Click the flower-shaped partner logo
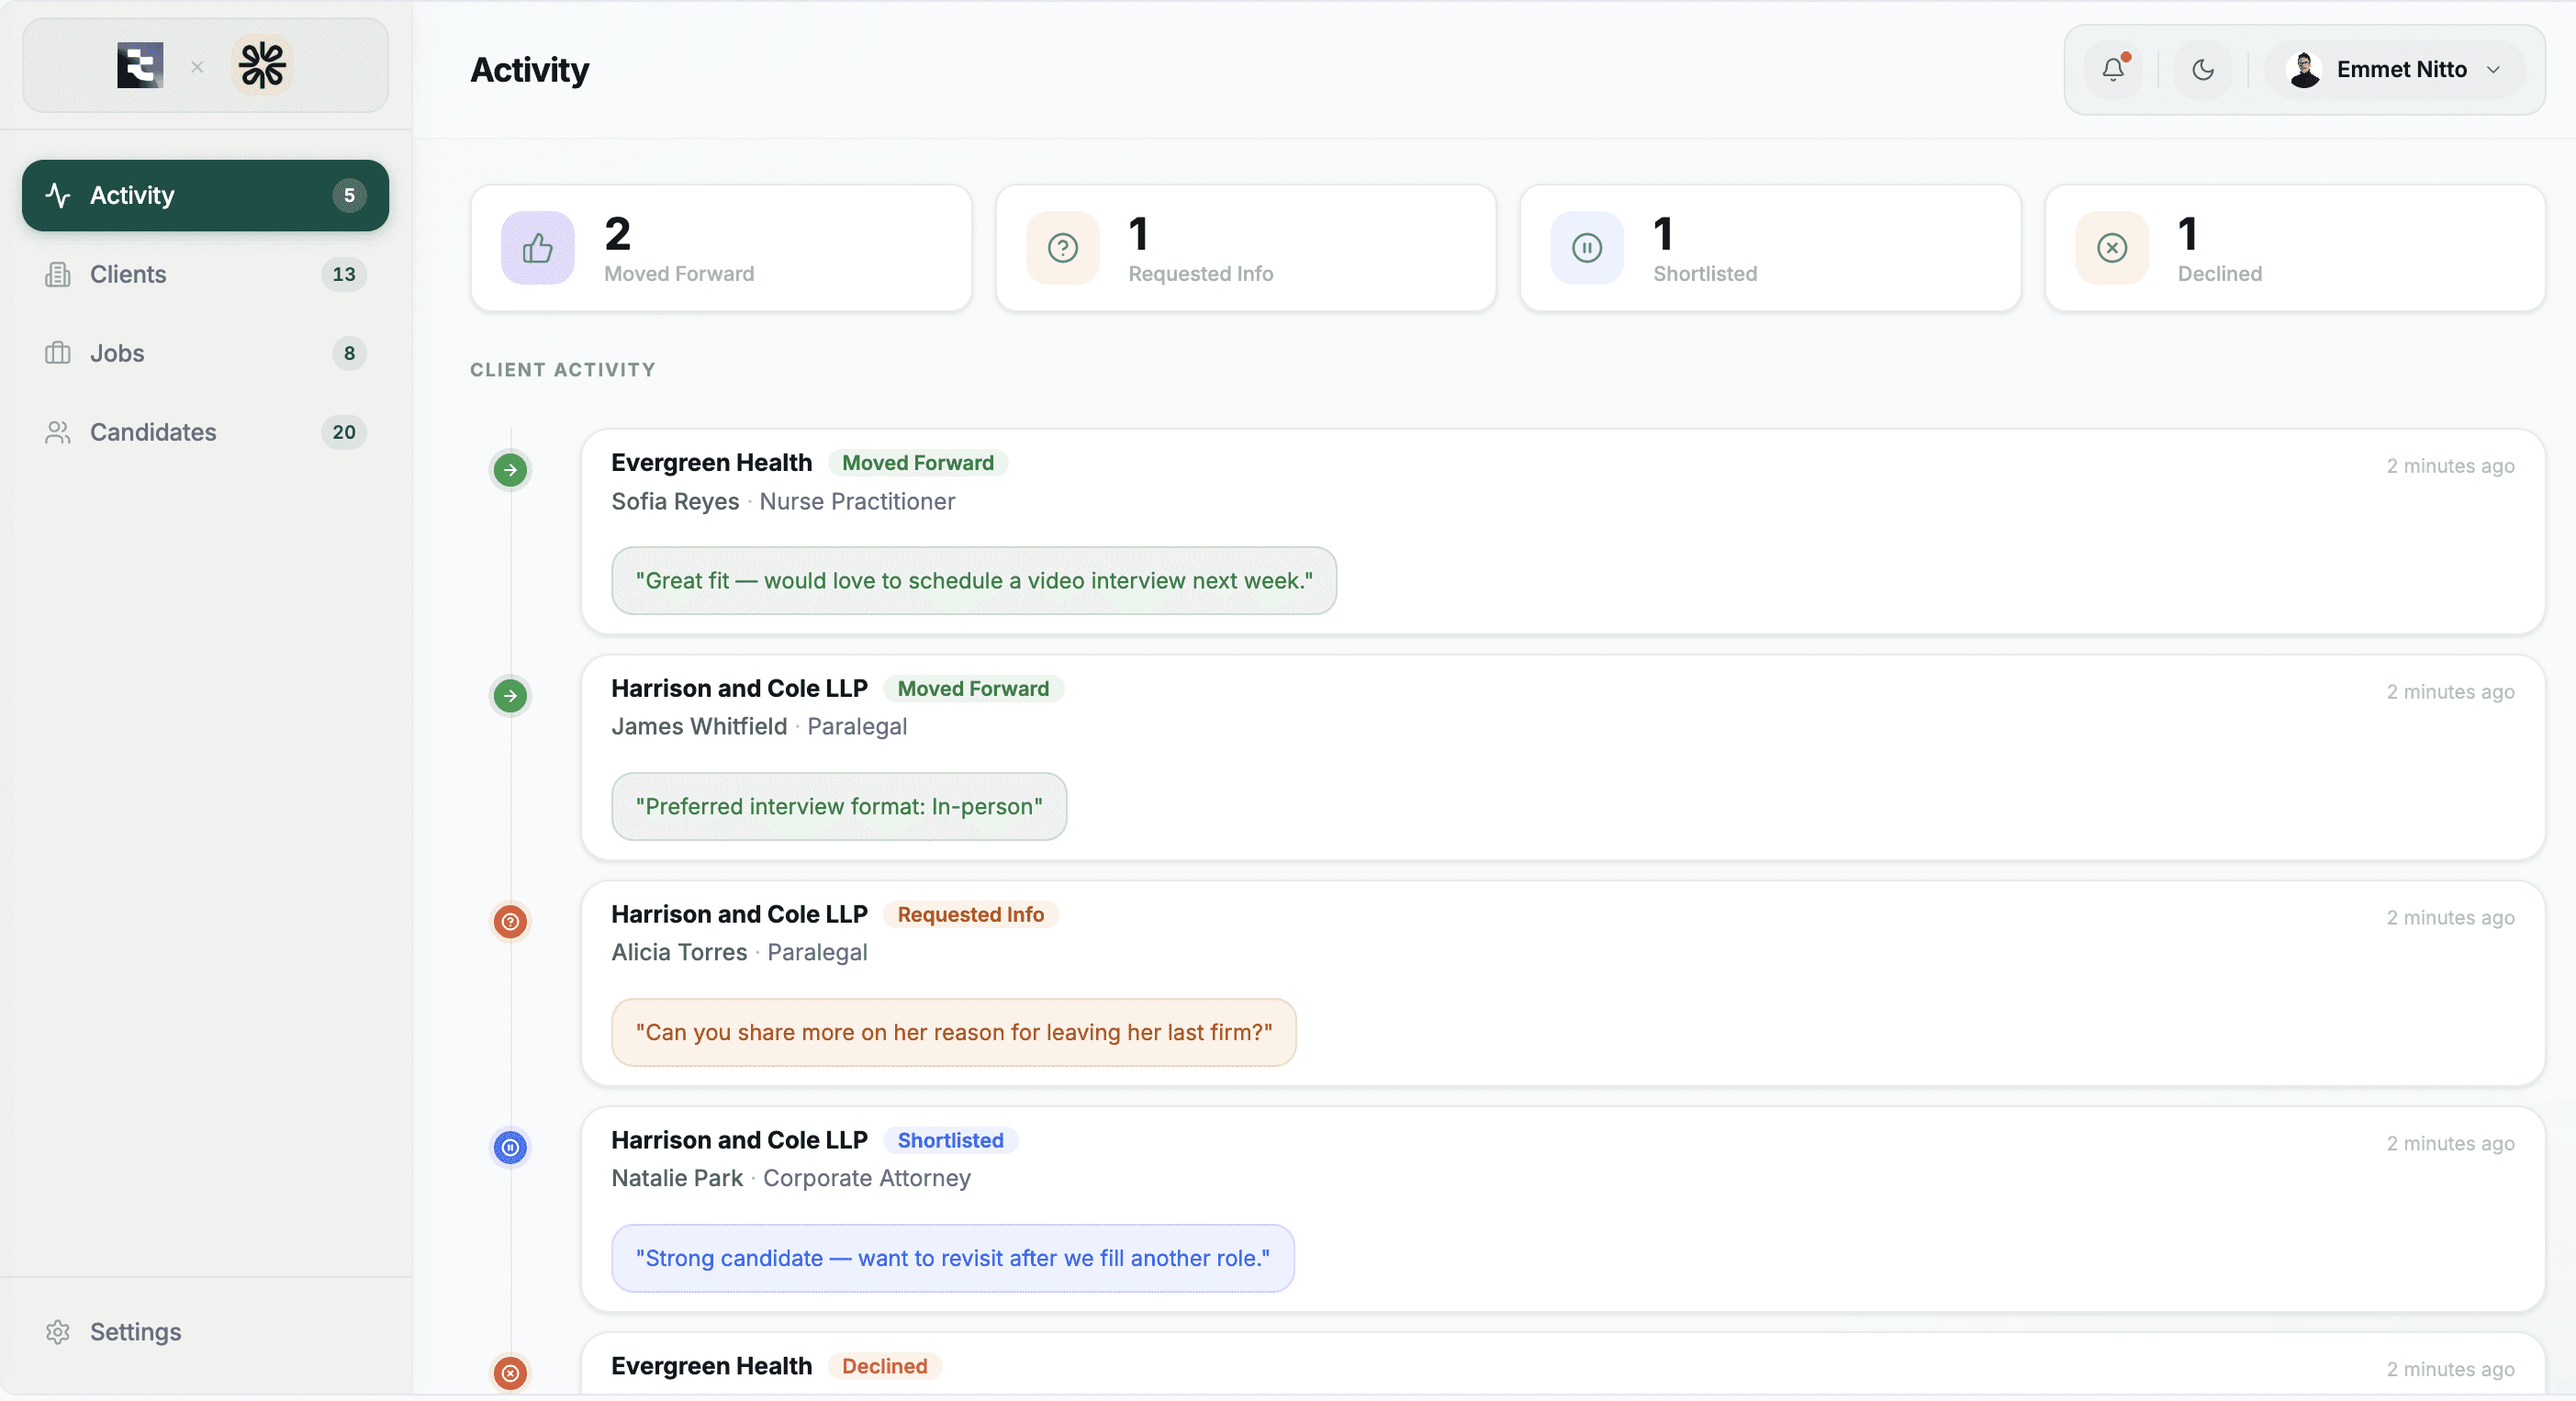This screenshot has width=2576, height=1401. pos(262,66)
